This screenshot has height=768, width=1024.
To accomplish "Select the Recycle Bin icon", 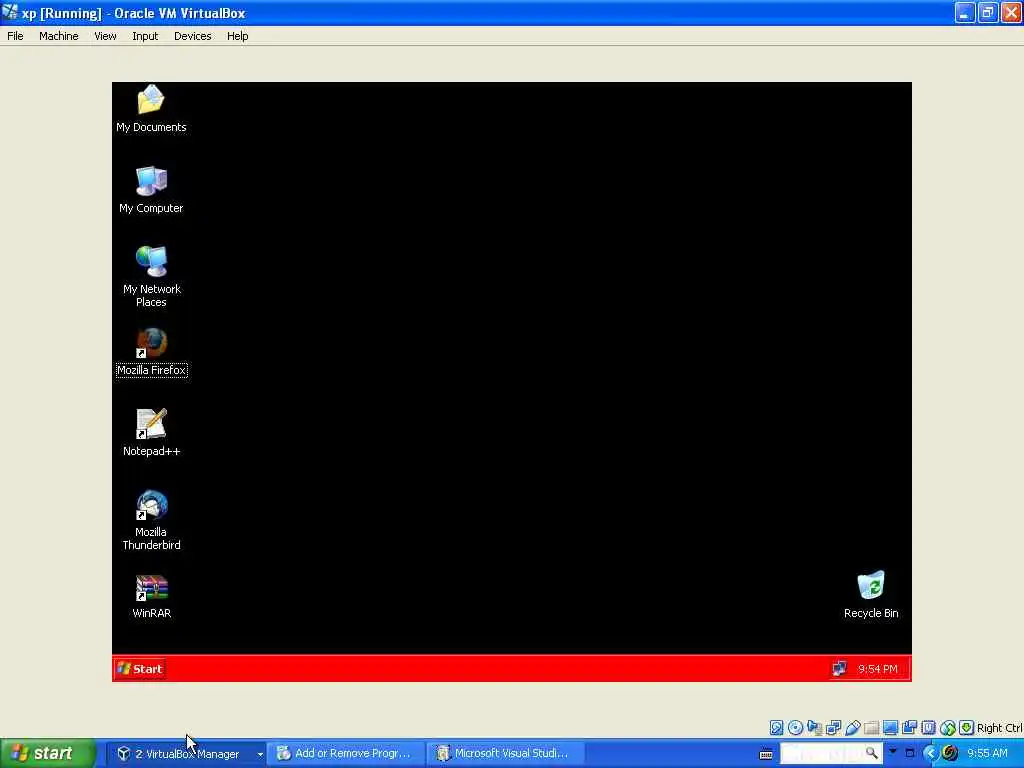I will click(871, 594).
